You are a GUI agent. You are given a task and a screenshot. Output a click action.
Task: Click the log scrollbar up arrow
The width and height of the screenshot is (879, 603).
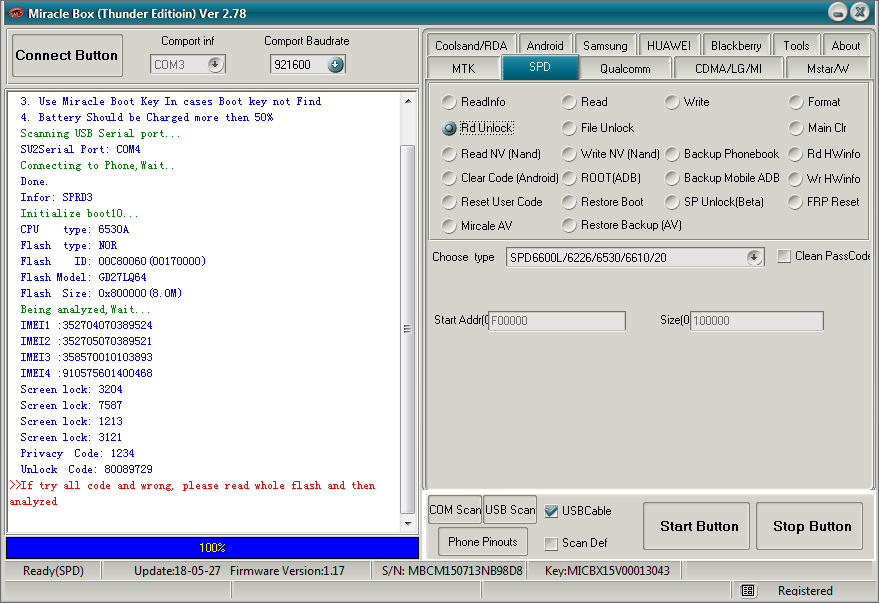point(408,101)
